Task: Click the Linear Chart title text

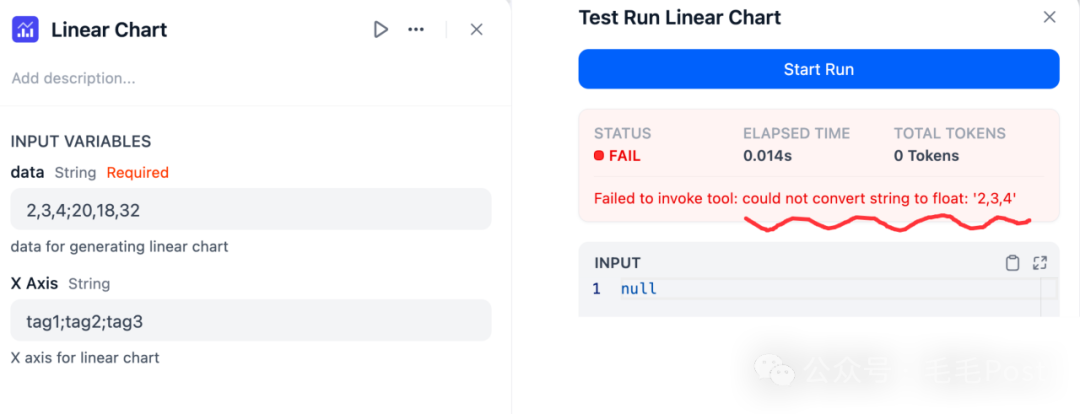Action: (x=110, y=30)
